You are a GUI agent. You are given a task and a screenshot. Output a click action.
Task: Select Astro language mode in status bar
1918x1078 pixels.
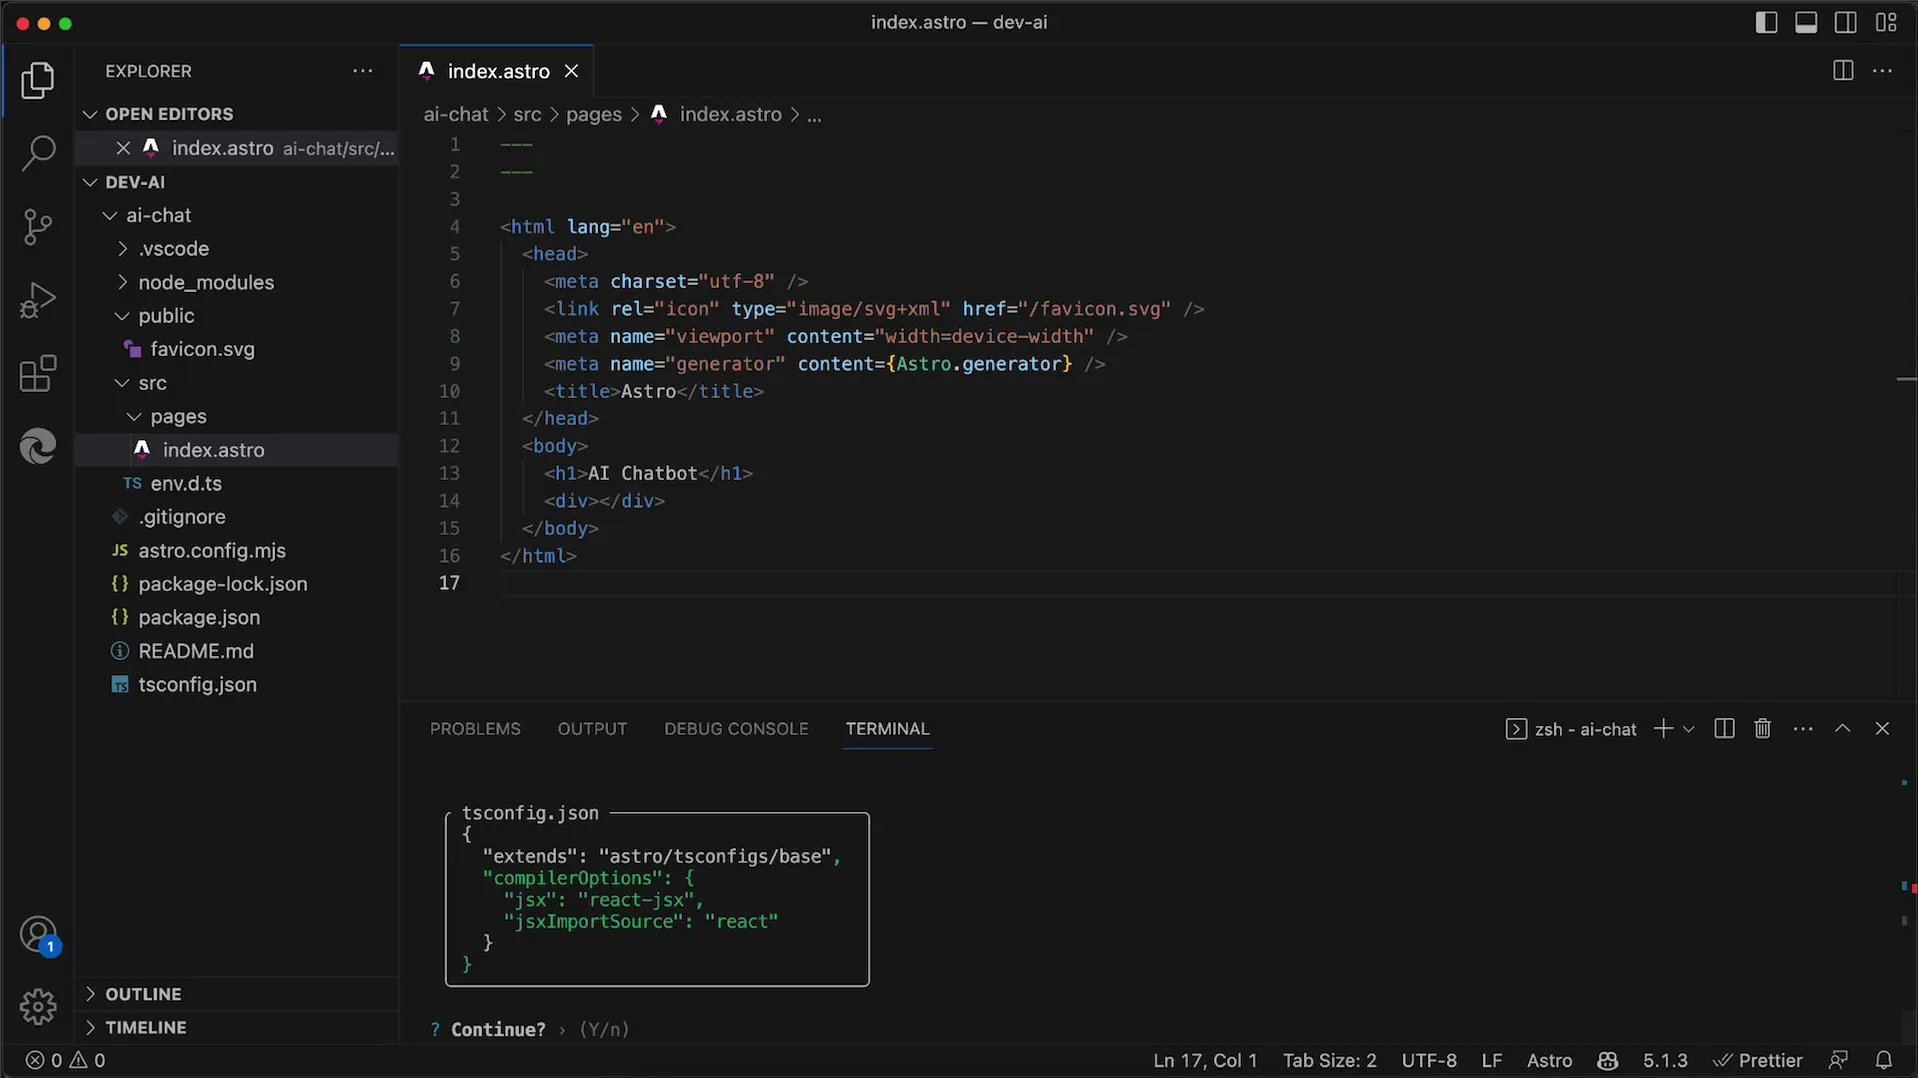pos(1549,1060)
